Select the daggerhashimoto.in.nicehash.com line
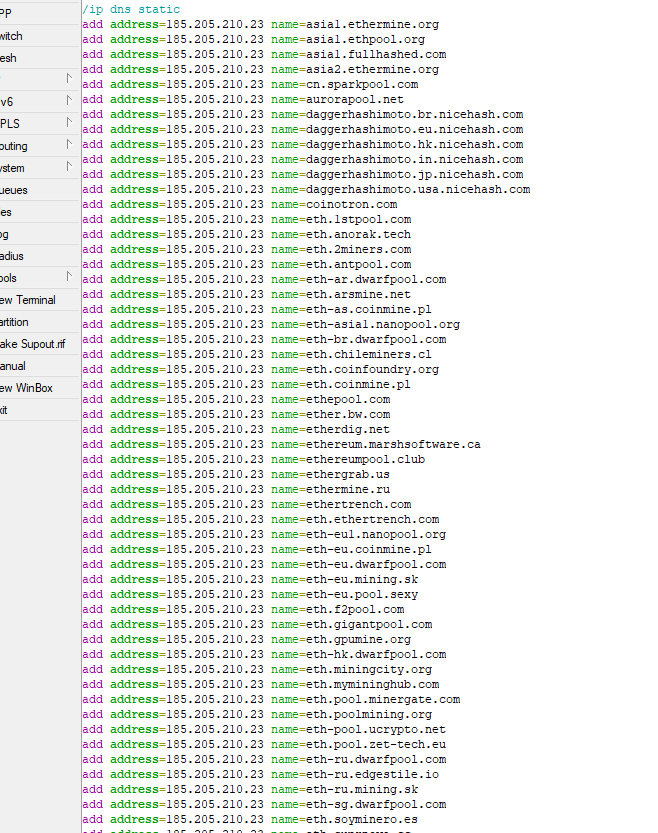Image resolution: width=658 pixels, height=833 pixels. [x=303, y=159]
